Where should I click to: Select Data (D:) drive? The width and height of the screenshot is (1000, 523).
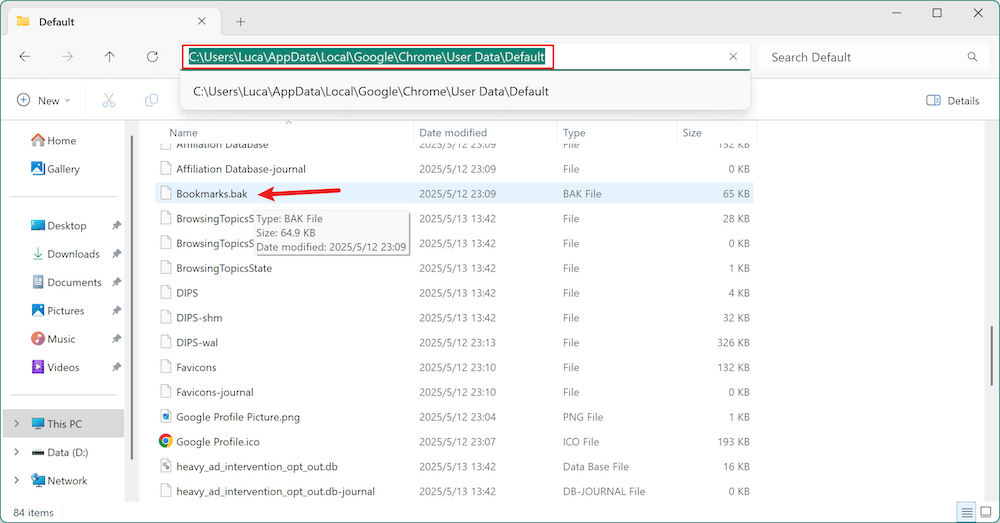point(59,452)
